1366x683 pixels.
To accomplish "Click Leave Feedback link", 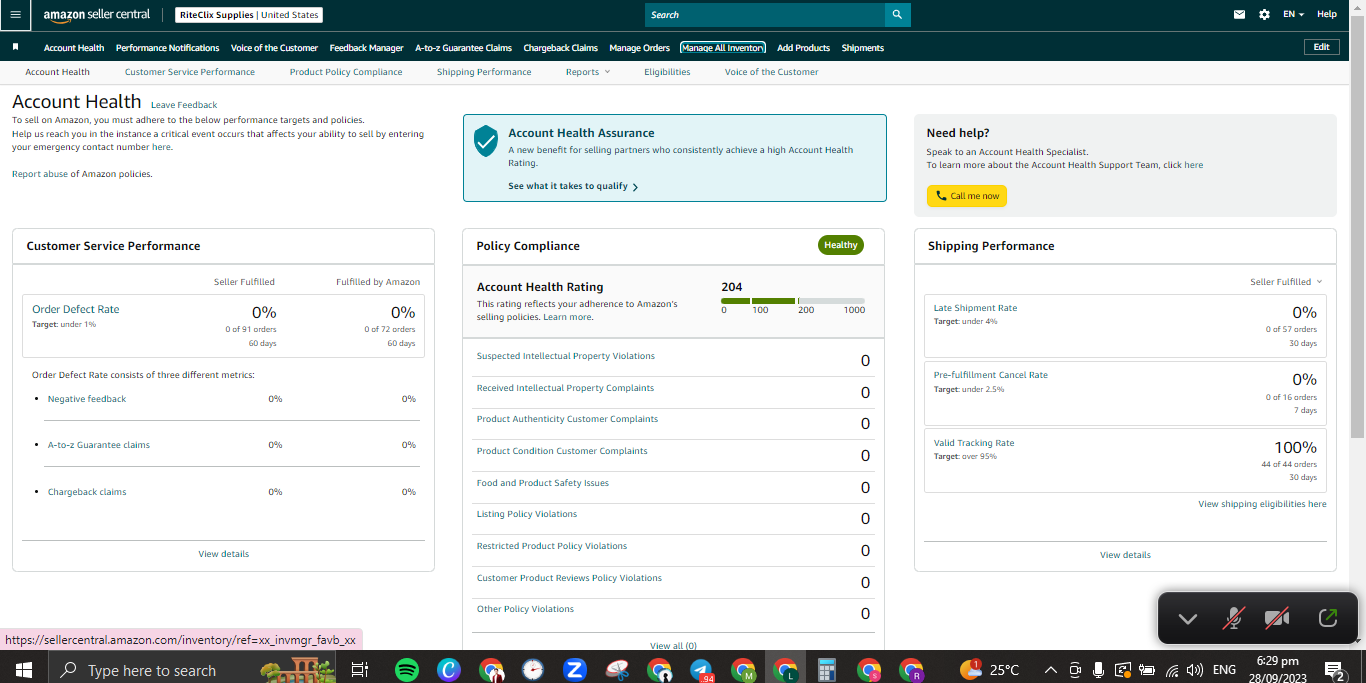I will pos(184,105).
